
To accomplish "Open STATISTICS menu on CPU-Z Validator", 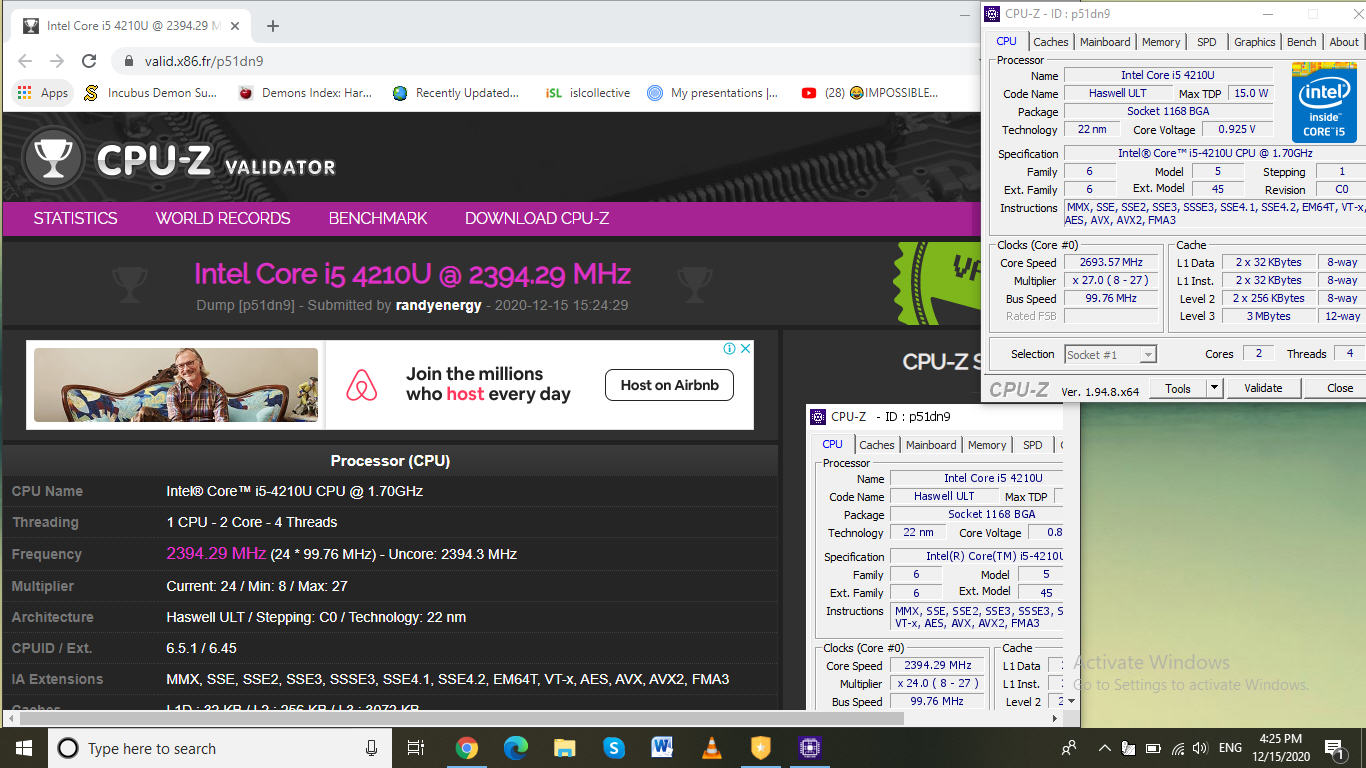I will point(75,218).
